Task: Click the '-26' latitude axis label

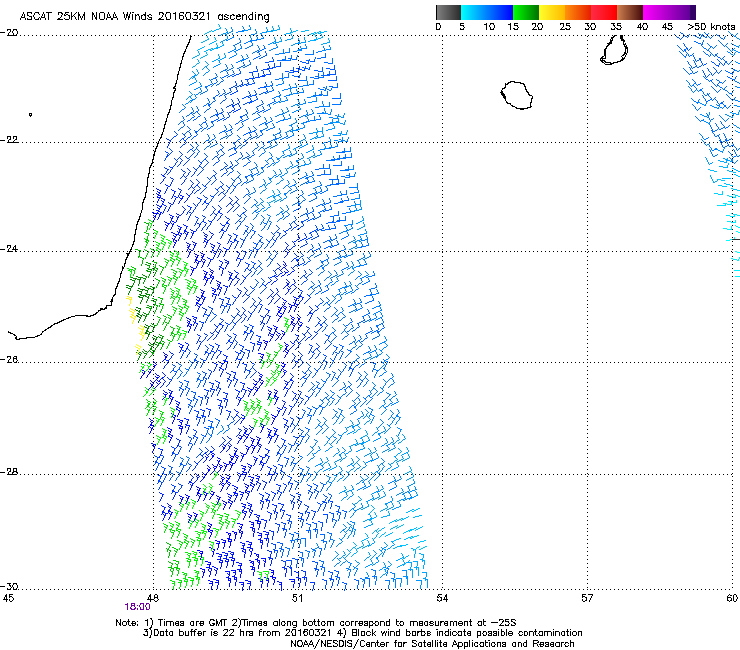Action: point(9,360)
